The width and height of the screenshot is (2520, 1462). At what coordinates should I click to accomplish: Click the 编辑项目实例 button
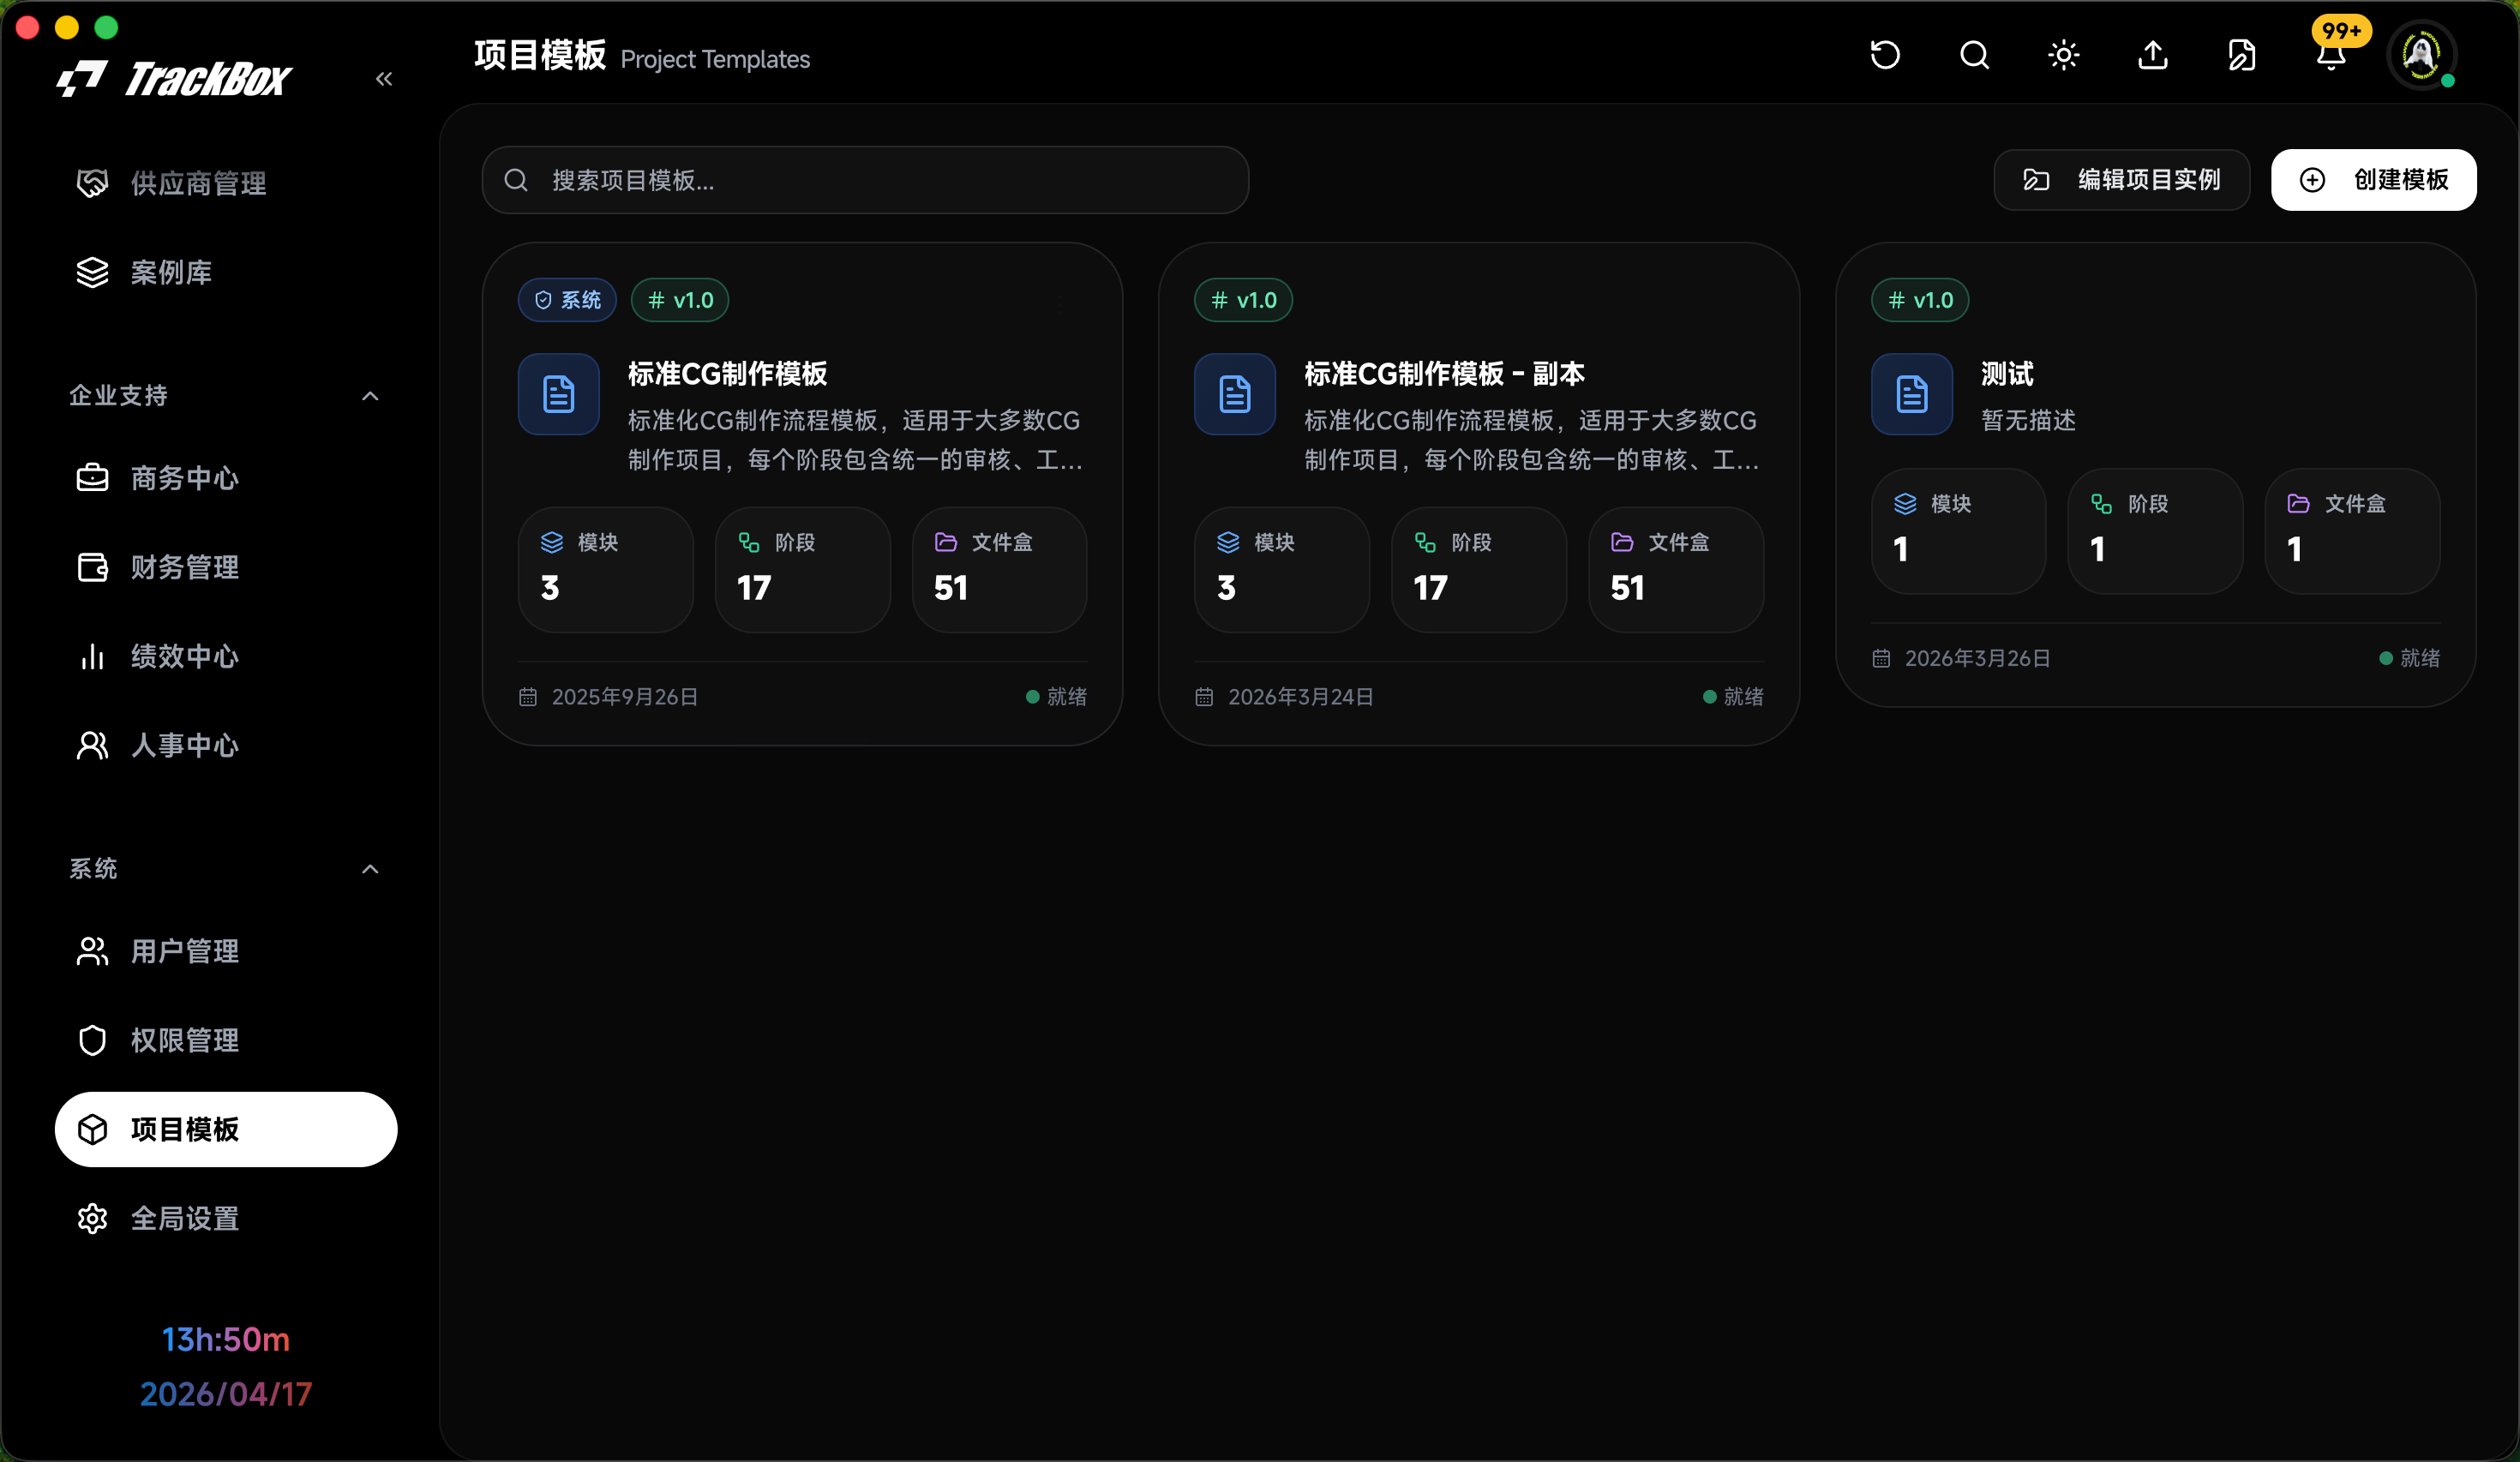click(x=2121, y=180)
